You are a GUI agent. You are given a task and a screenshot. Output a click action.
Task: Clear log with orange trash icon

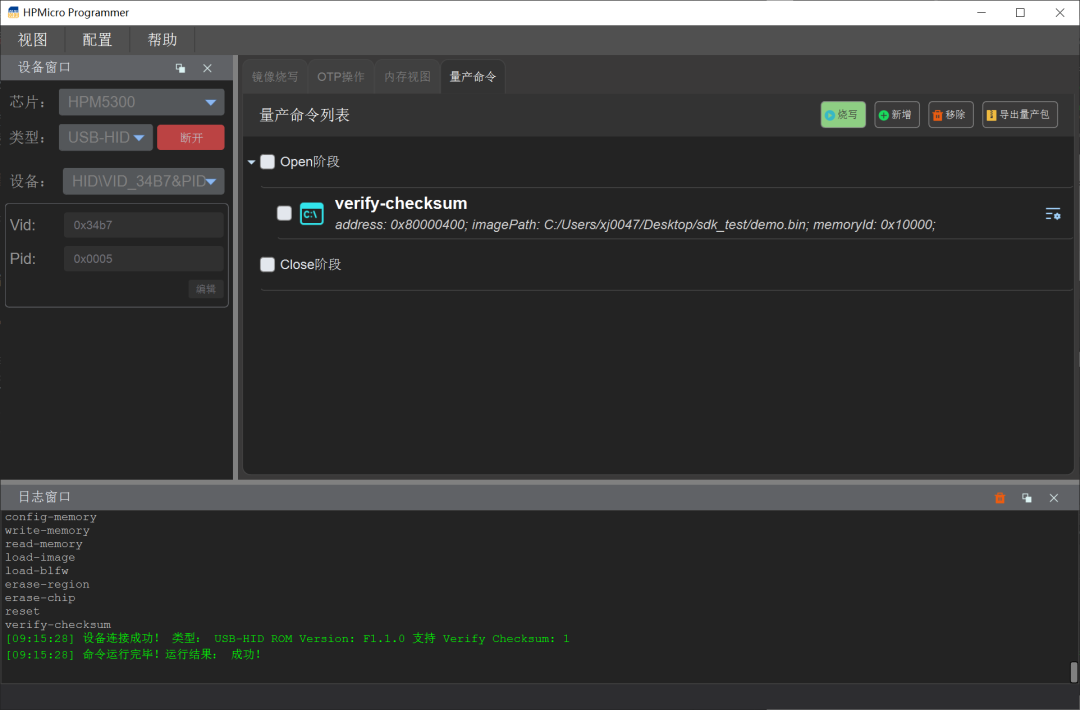(1000, 498)
